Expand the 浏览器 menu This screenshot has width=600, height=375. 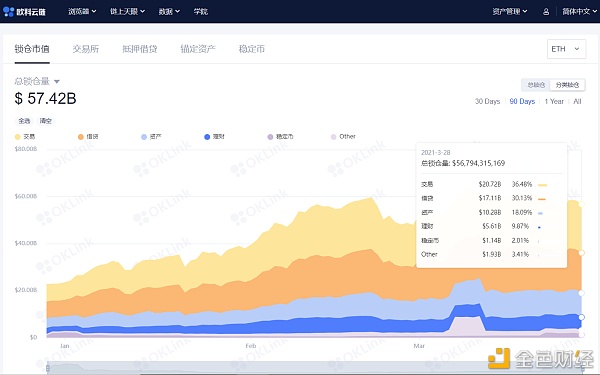[x=82, y=12]
